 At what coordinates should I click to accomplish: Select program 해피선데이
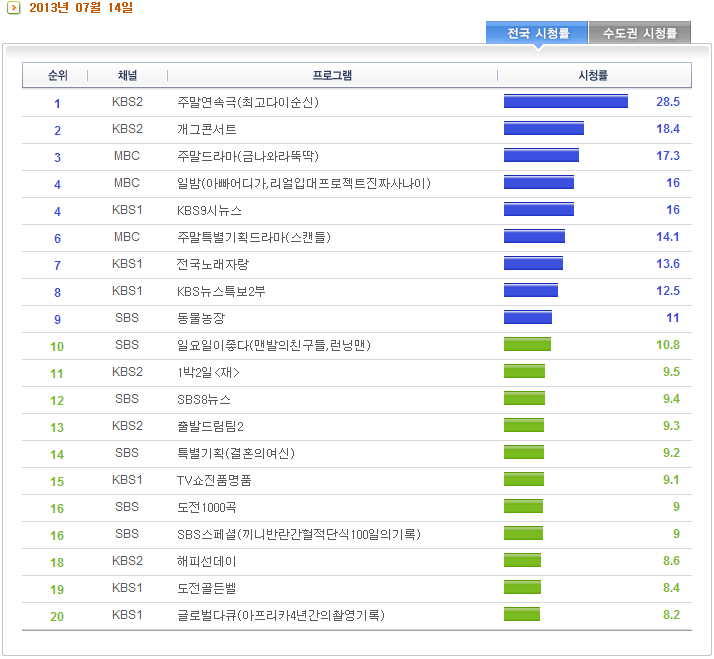(x=207, y=561)
